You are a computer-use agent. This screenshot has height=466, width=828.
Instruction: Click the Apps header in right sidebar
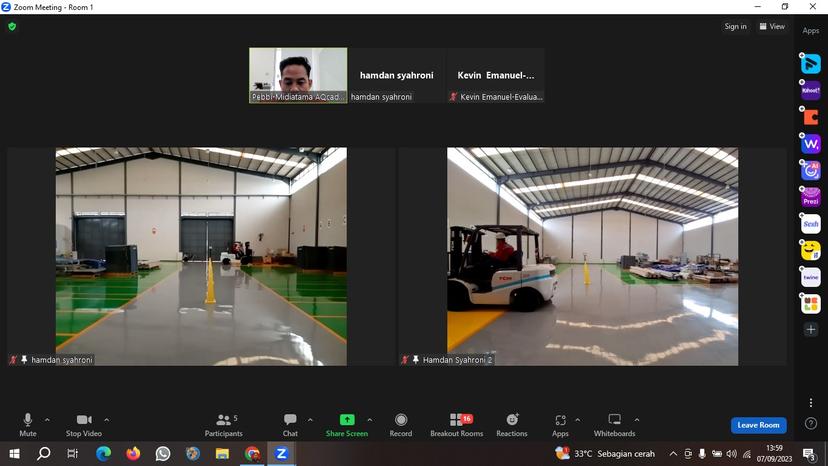[x=811, y=31]
